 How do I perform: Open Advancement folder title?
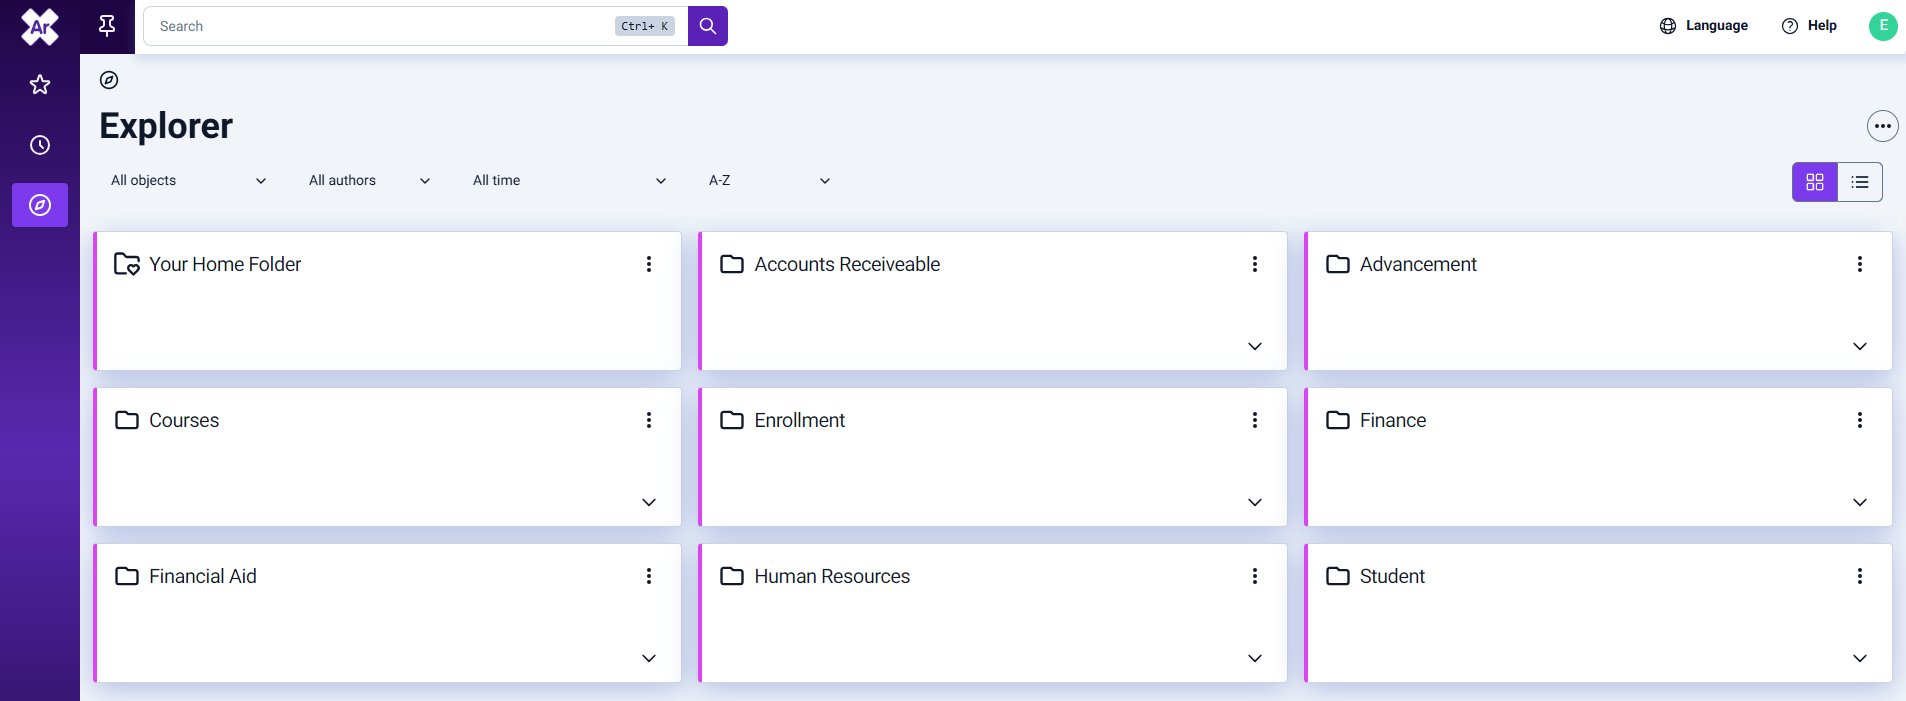(1418, 264)
